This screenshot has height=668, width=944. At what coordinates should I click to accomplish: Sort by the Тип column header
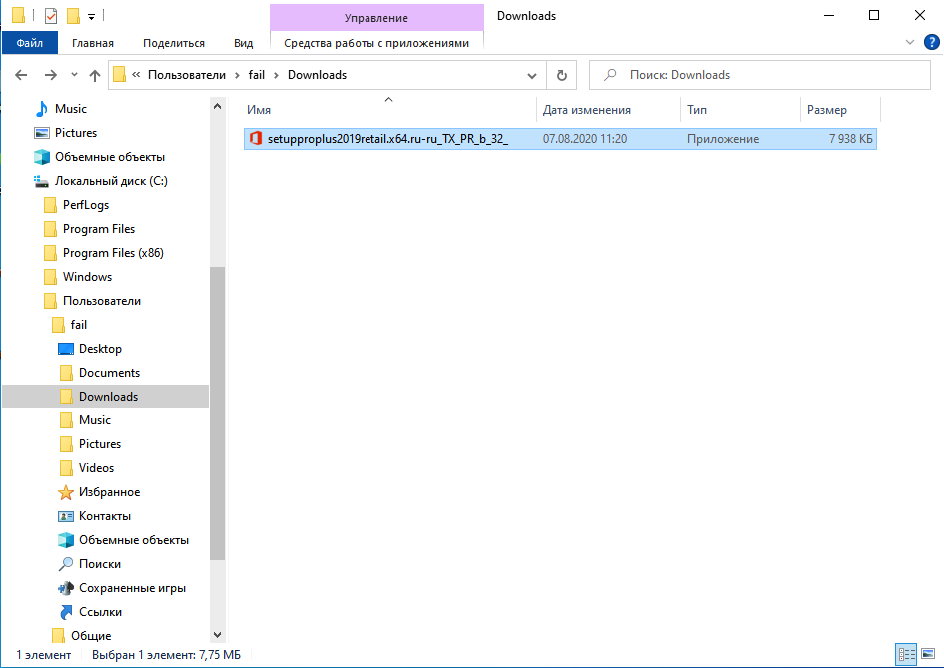point(741,110)
